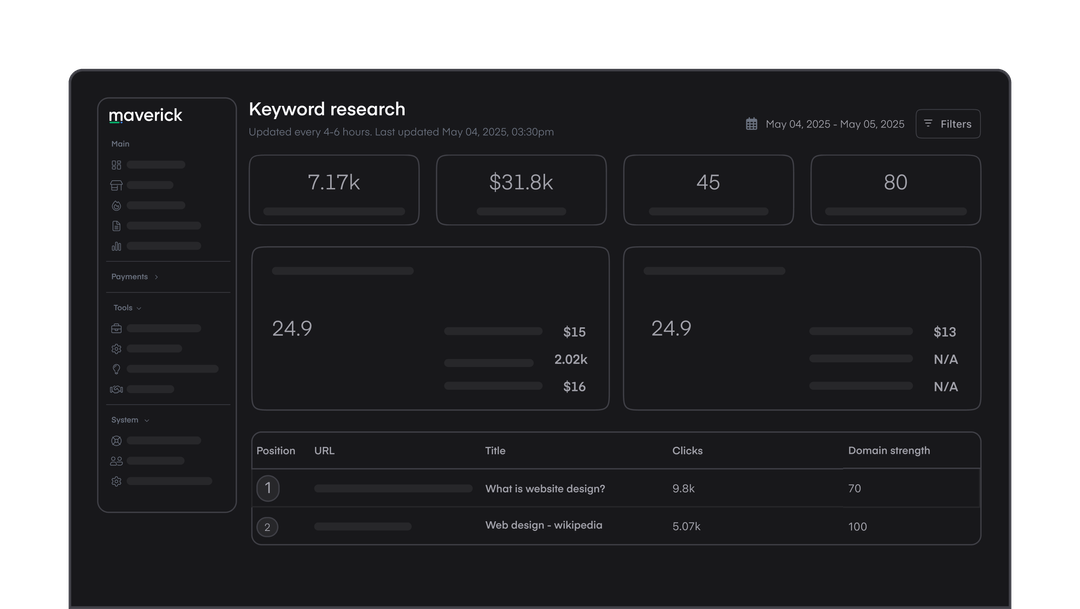The width and height of the screenshot is (1080, 609).
Task: Click the 45 stat card
Action: click(x=709, y=190)
